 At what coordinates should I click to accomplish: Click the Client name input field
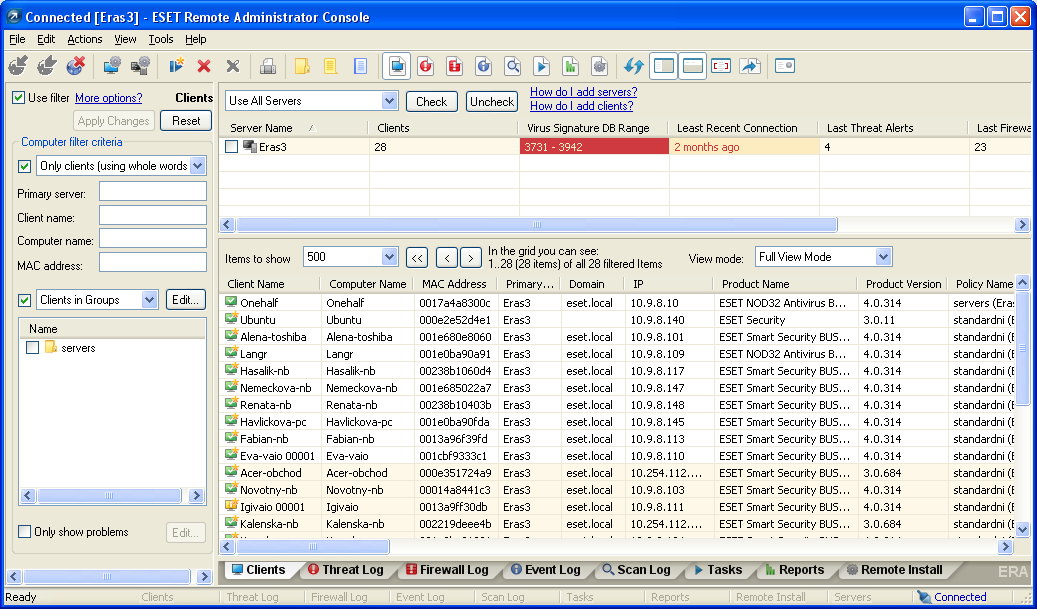click(x=153, y=216)
